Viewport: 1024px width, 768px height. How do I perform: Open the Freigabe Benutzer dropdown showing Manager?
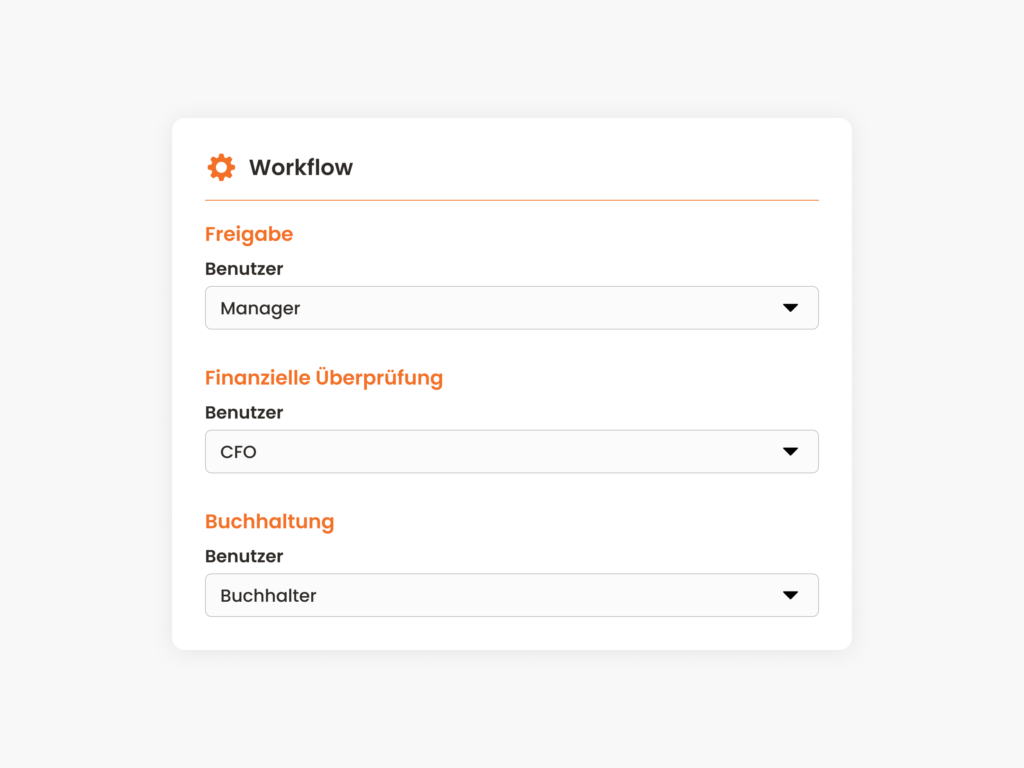tap(511, 308)
